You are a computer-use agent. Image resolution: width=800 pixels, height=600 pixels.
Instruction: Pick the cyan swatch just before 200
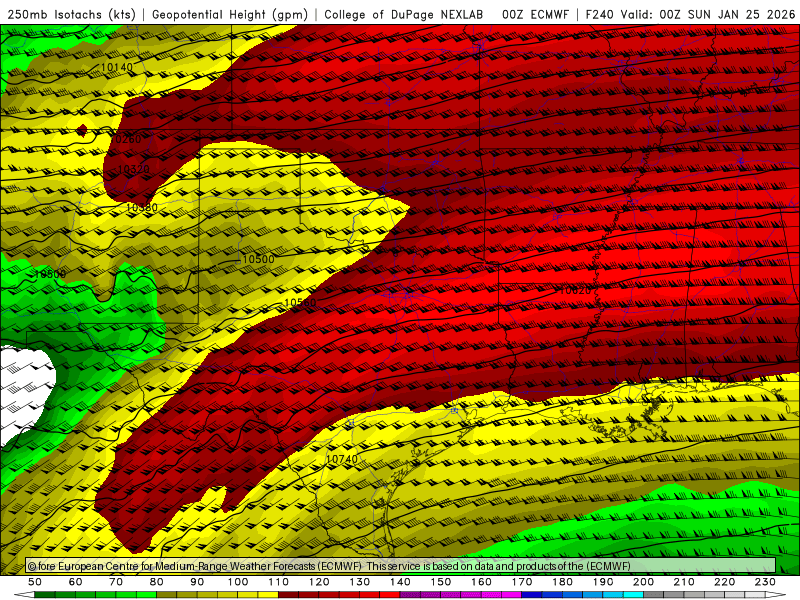click(633, 595)
